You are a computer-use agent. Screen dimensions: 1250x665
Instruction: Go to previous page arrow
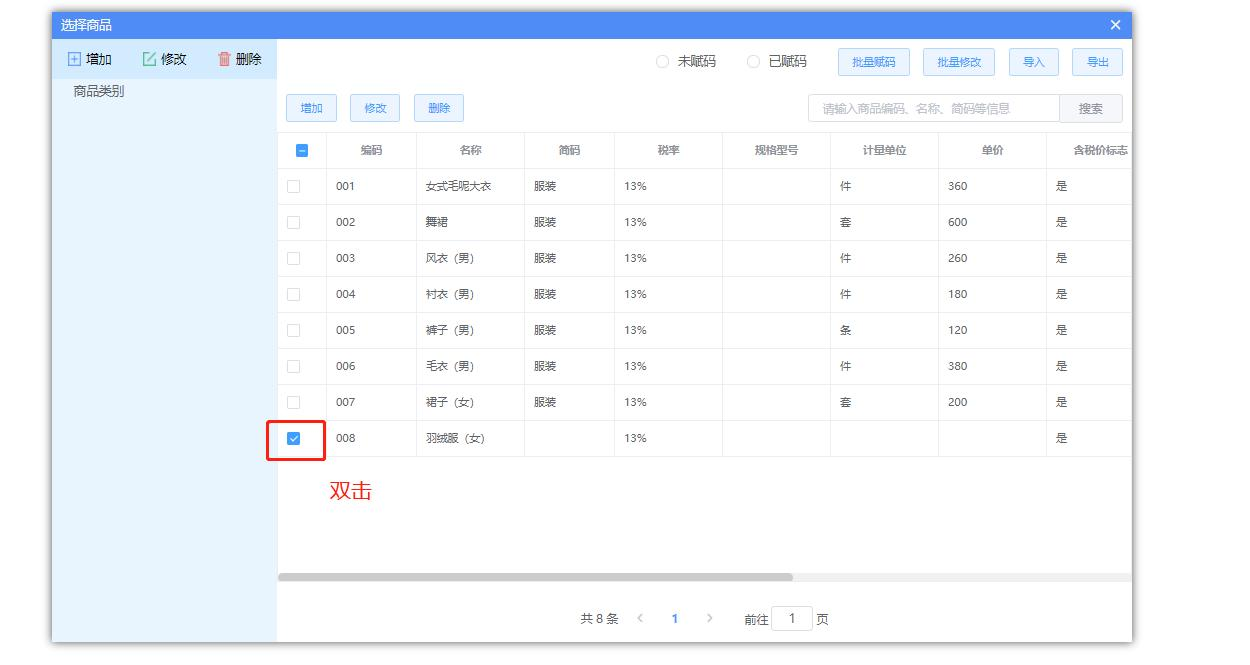[x=640, y=618]
